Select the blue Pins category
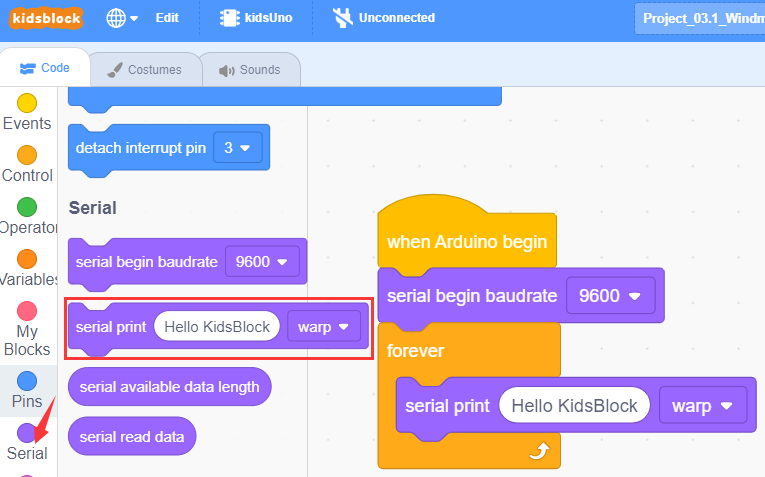The image size is (765, 477). click(x=27, y=390)
